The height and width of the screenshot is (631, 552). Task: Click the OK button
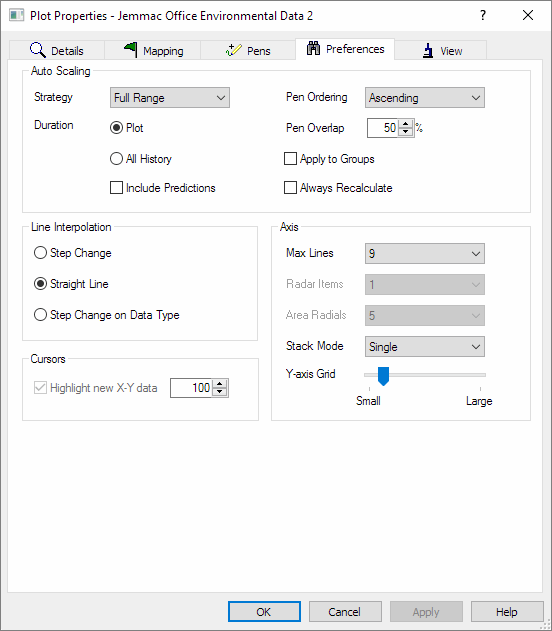point(264,612)
